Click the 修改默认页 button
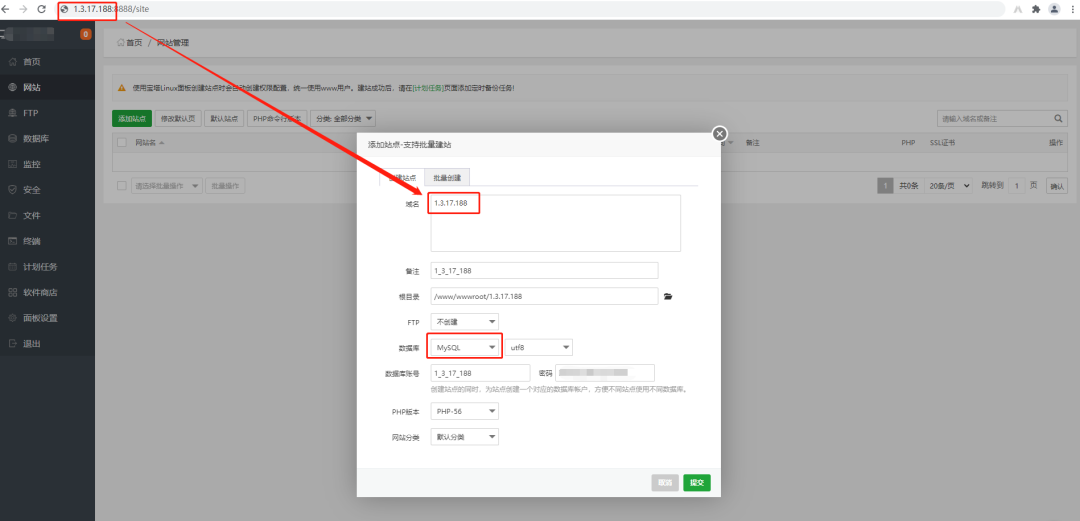The height and width of the screenshot is (521, 1080). point(178,119)
